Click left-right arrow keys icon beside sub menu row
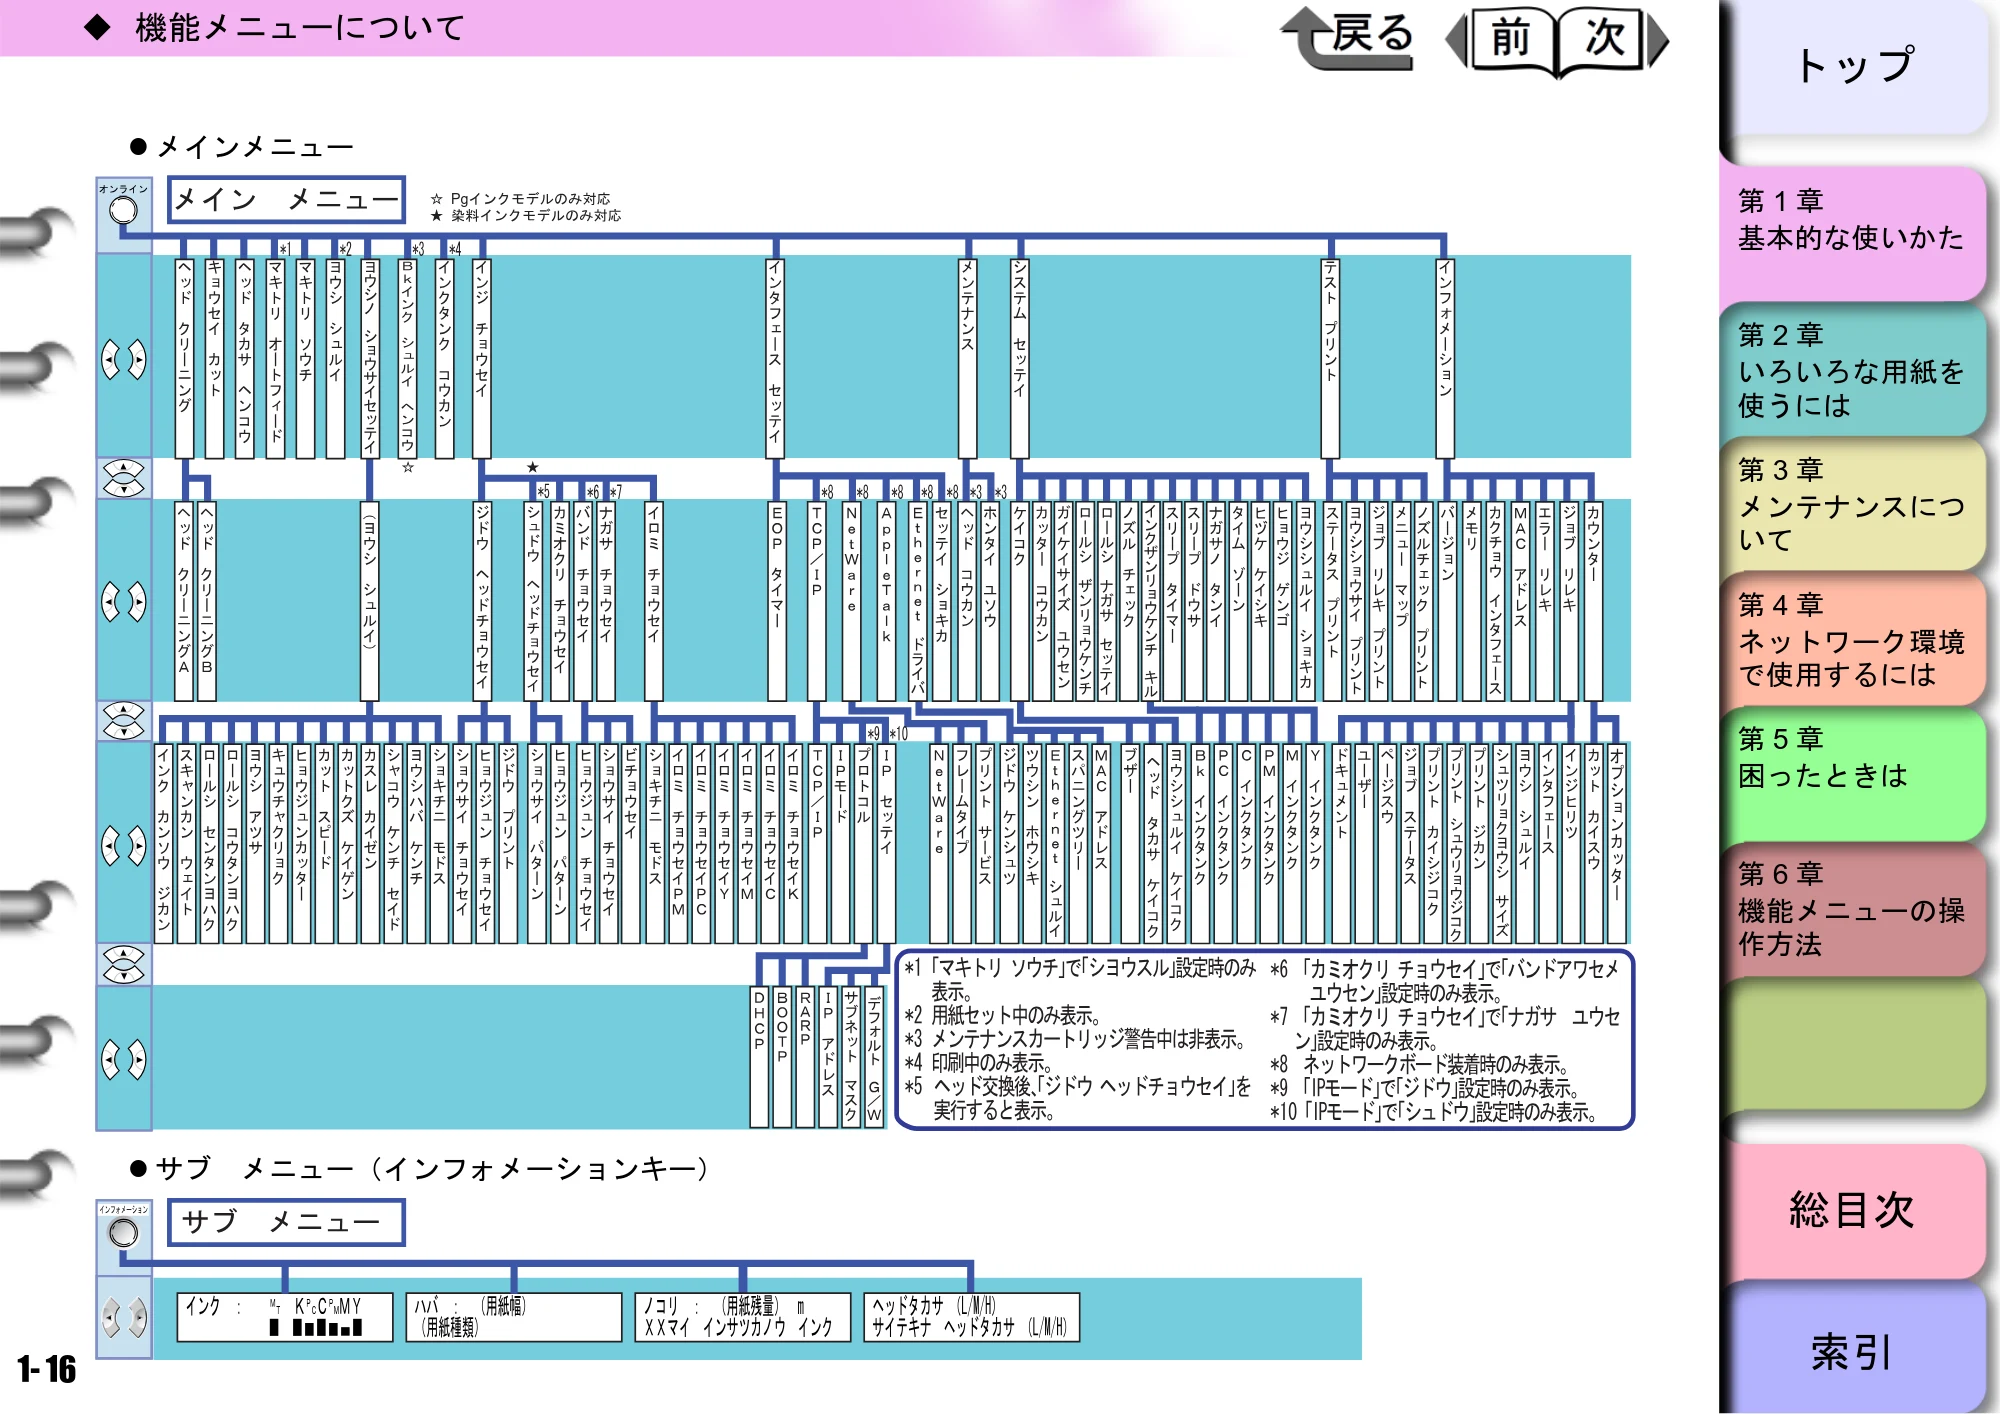Image resolution: width=2000 pixels, height=1414 pixels. coord(124,1317)
